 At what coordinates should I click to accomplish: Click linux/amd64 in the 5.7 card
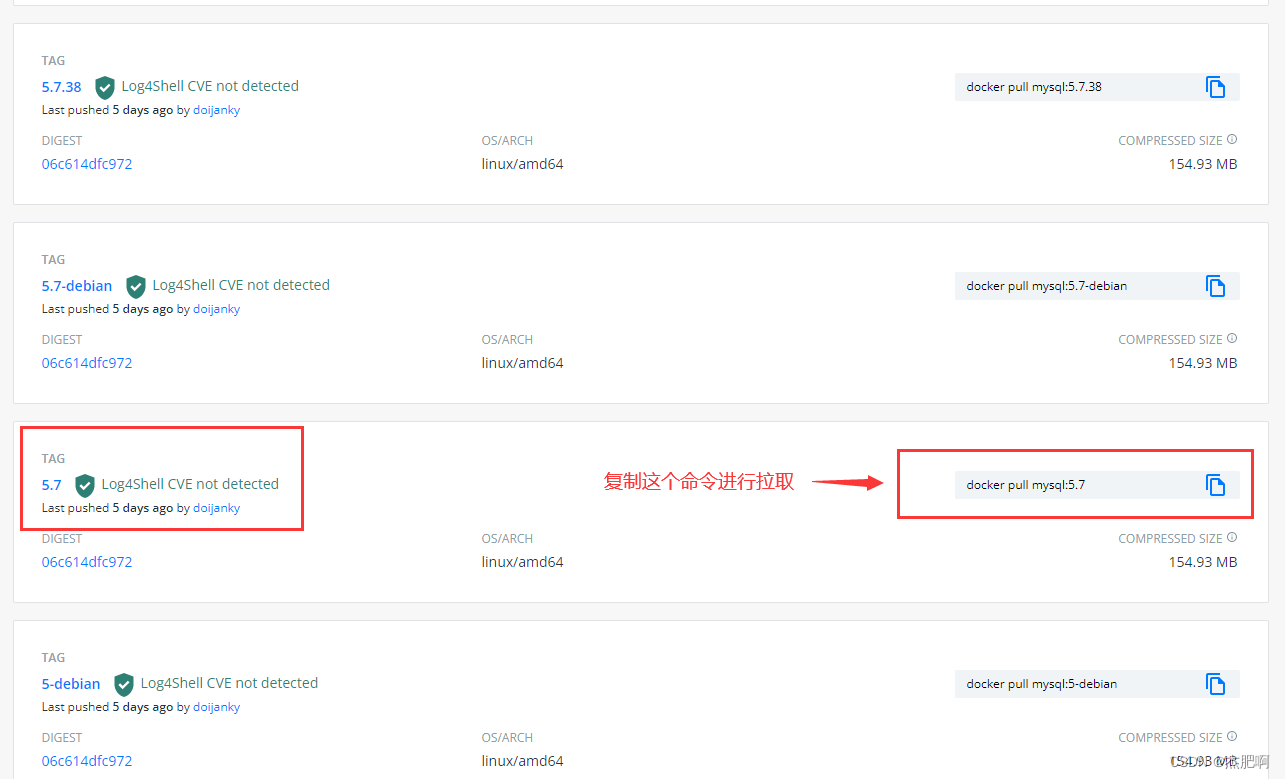[x=522, y=562]
